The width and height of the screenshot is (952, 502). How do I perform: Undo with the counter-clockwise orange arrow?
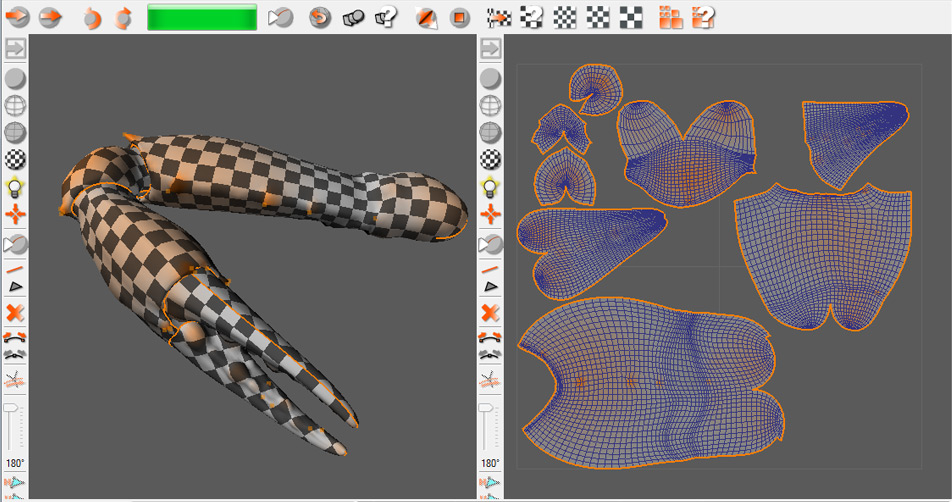click(x=91, y=18)
